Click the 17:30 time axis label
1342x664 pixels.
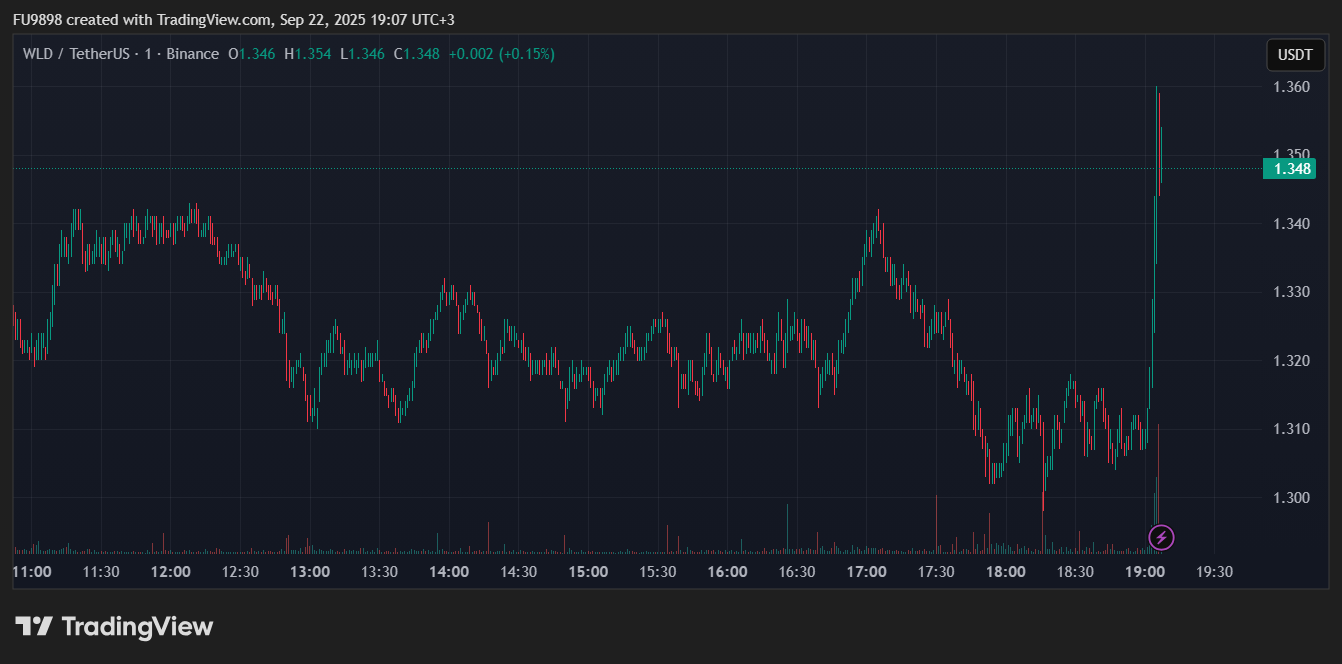point(936,572)
